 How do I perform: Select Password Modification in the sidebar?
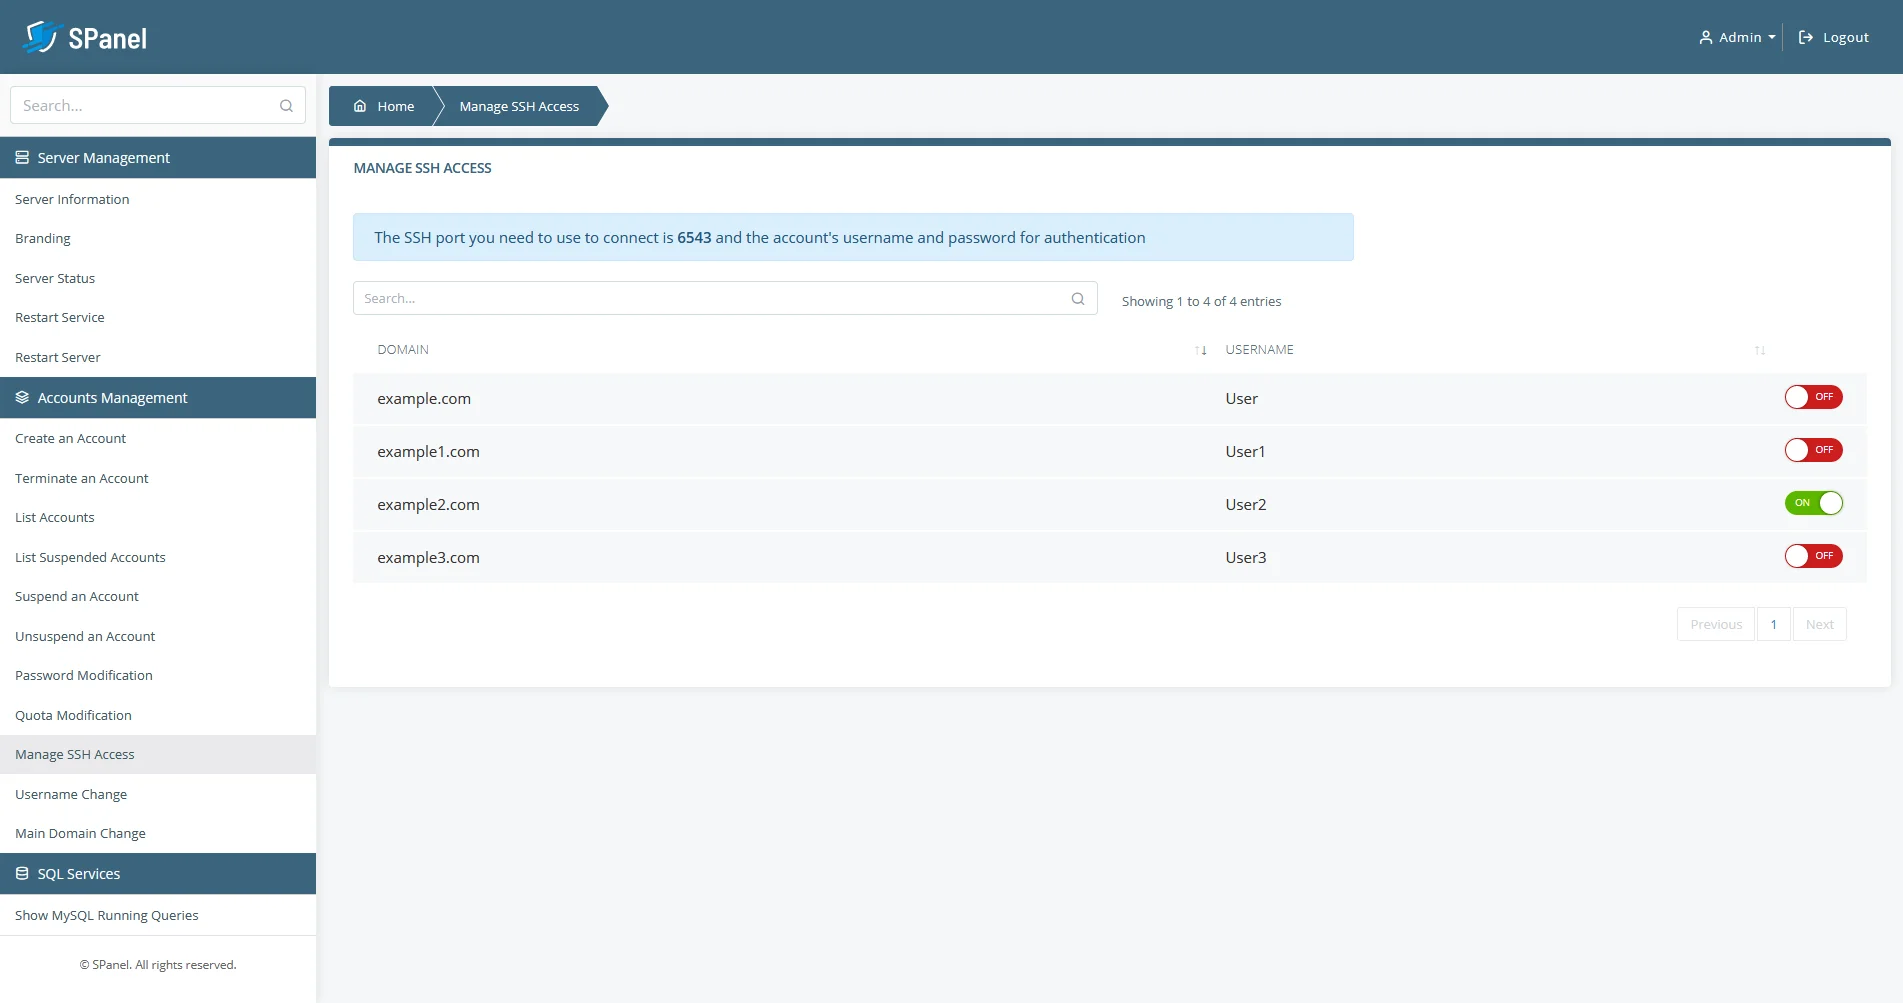tap(83, 675)
